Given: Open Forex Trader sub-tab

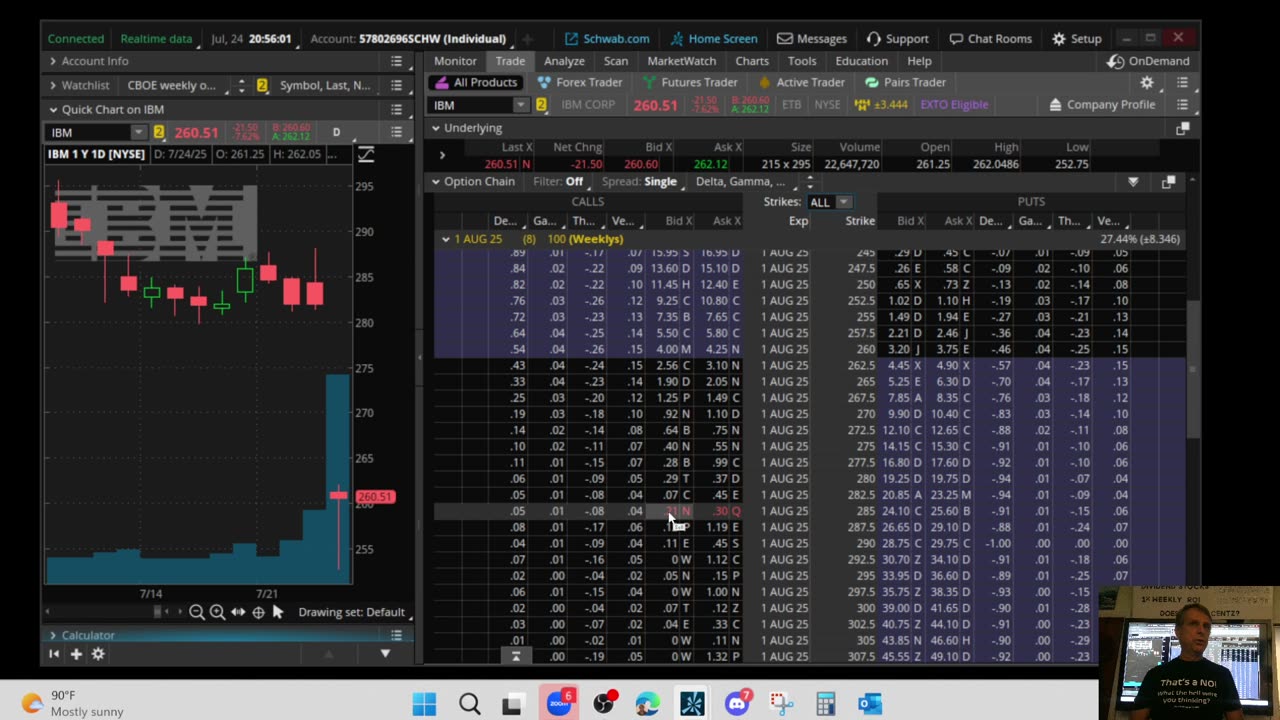Looking at the screenshot, I should coord(579,82).
